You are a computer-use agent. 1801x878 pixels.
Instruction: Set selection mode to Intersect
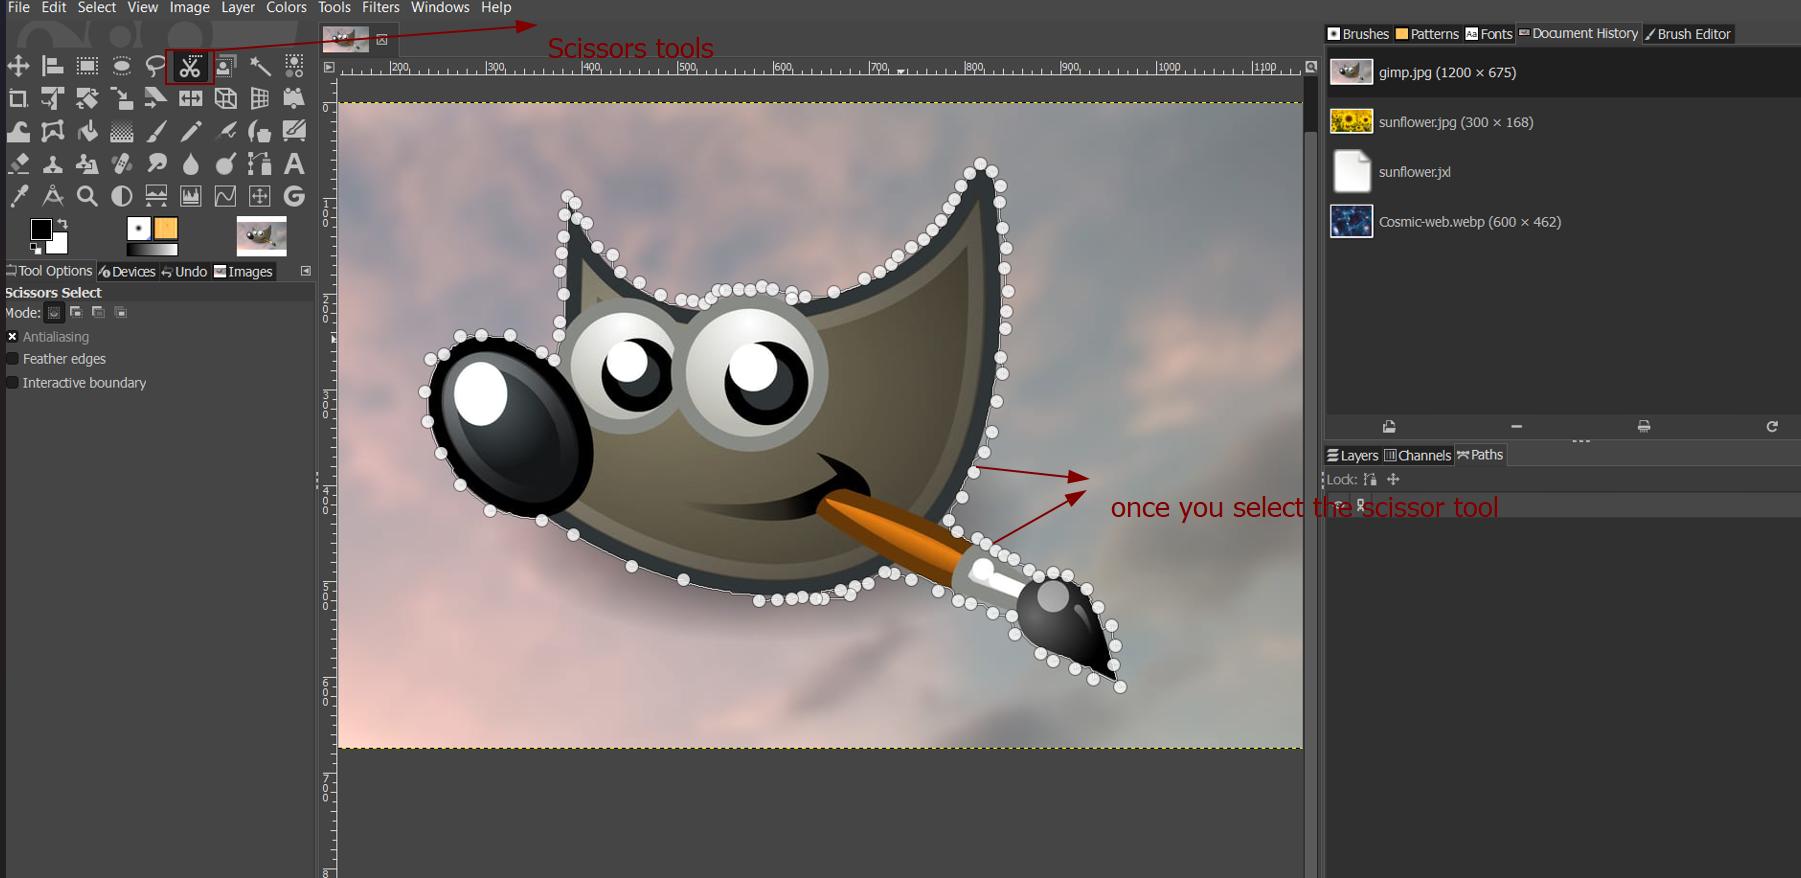(x=120, y=313)
